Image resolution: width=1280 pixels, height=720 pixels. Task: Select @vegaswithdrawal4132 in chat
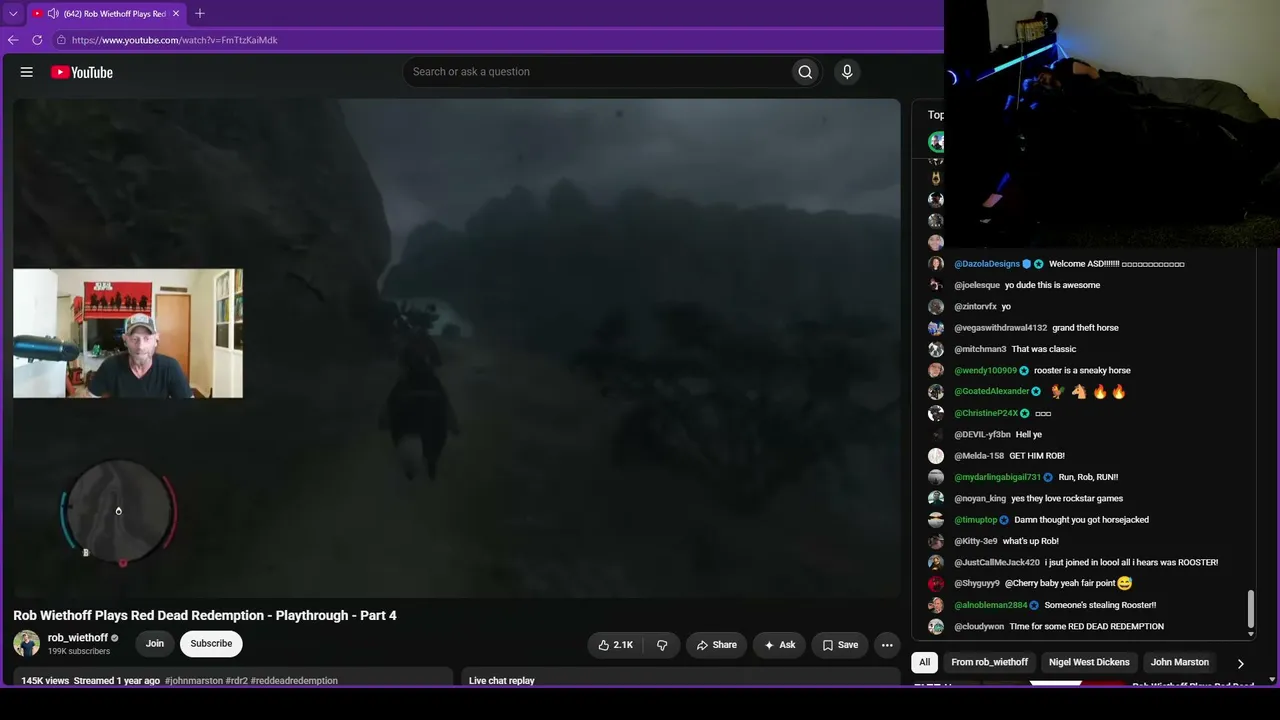pos(1000,328)
